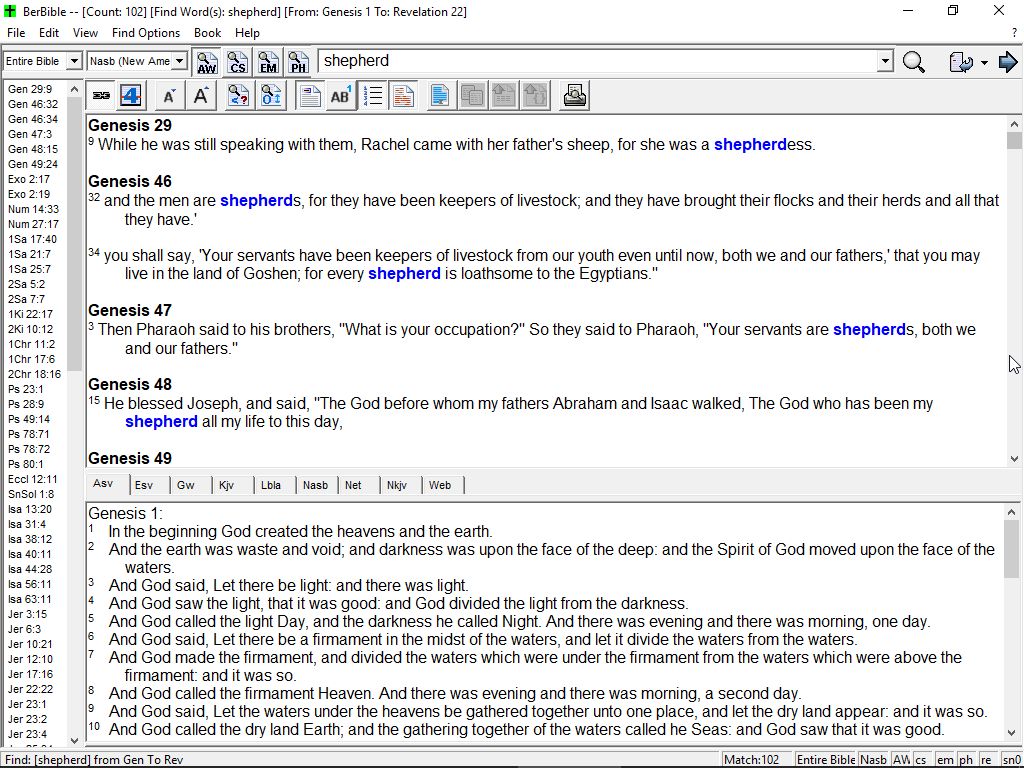
Task: Click the grayed copy pages icon
Action: [x=472, y=96]
